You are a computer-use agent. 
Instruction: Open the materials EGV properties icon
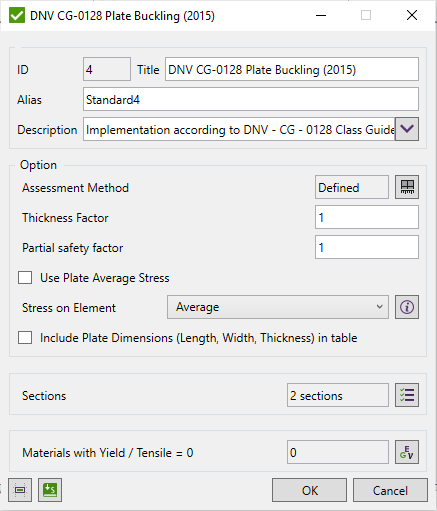tap(407, 452)
